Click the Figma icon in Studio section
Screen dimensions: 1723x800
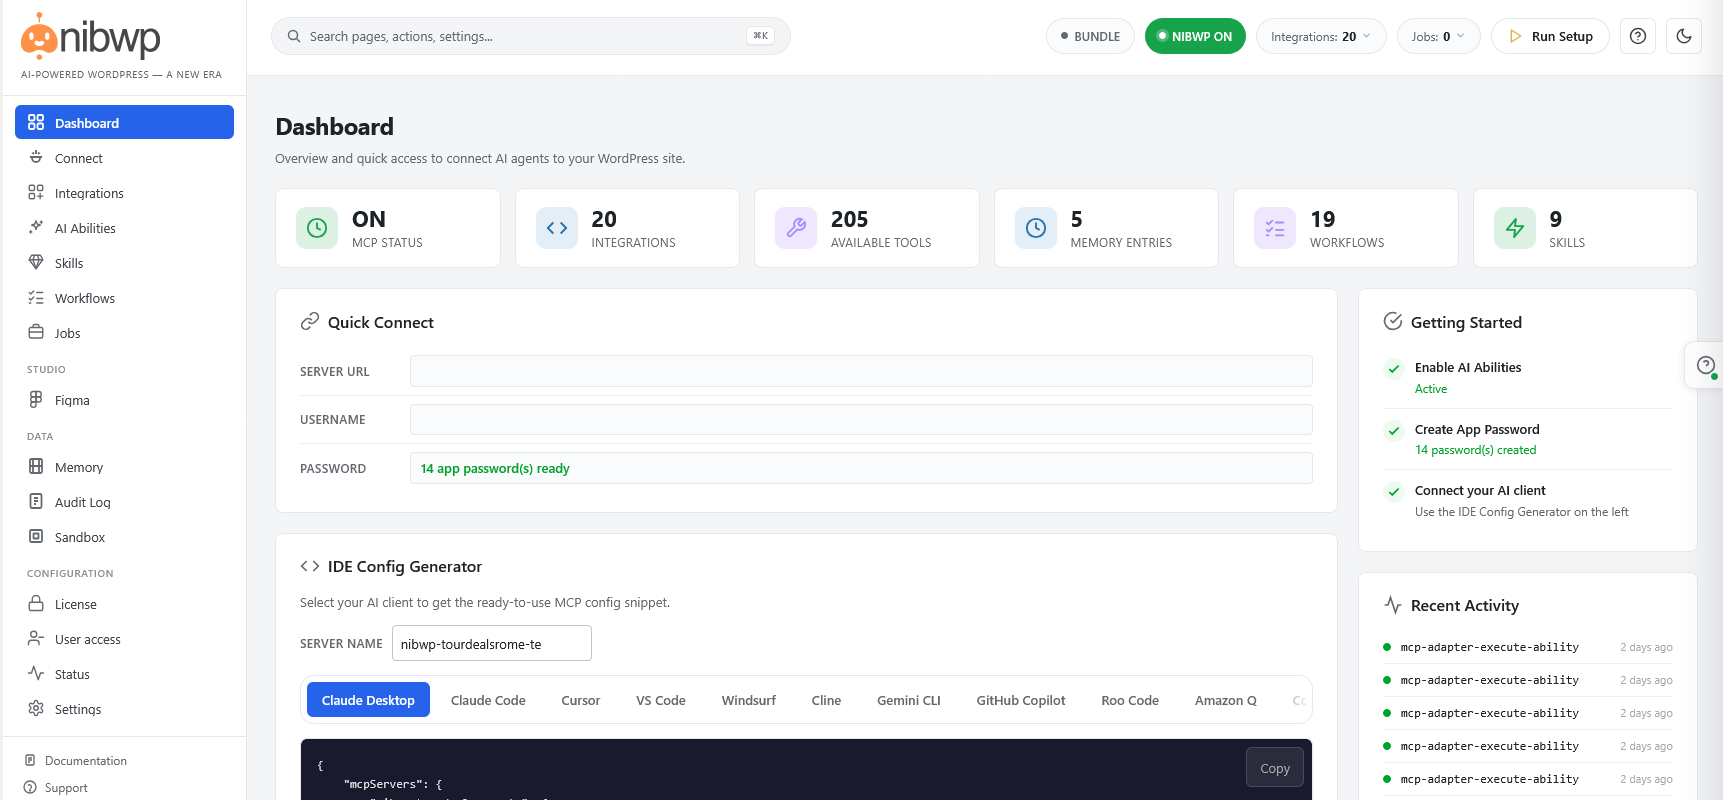point(36,399)
